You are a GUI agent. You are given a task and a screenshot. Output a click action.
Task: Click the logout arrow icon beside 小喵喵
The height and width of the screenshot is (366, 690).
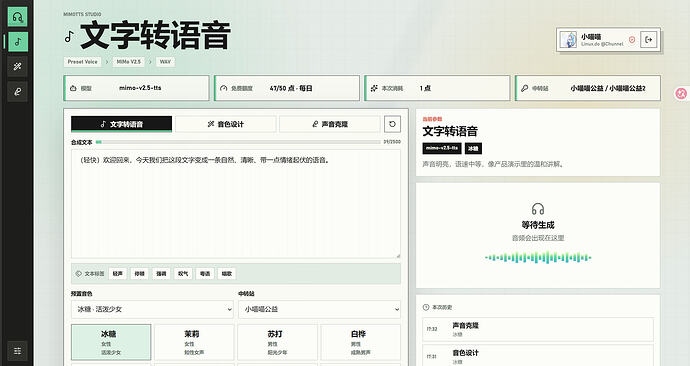[648, 40]
